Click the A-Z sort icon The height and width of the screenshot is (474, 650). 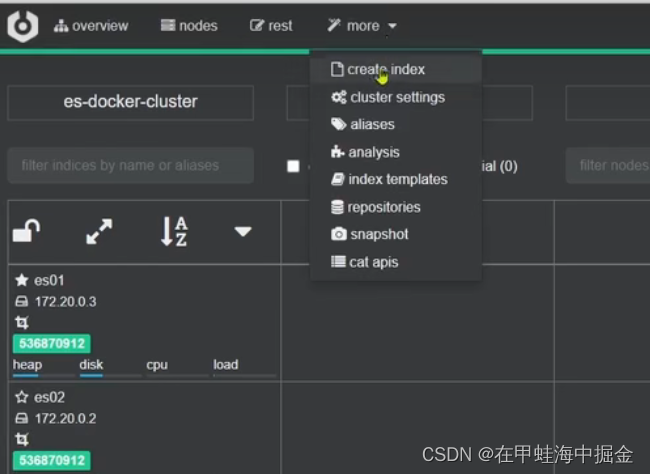click(174, 231)
